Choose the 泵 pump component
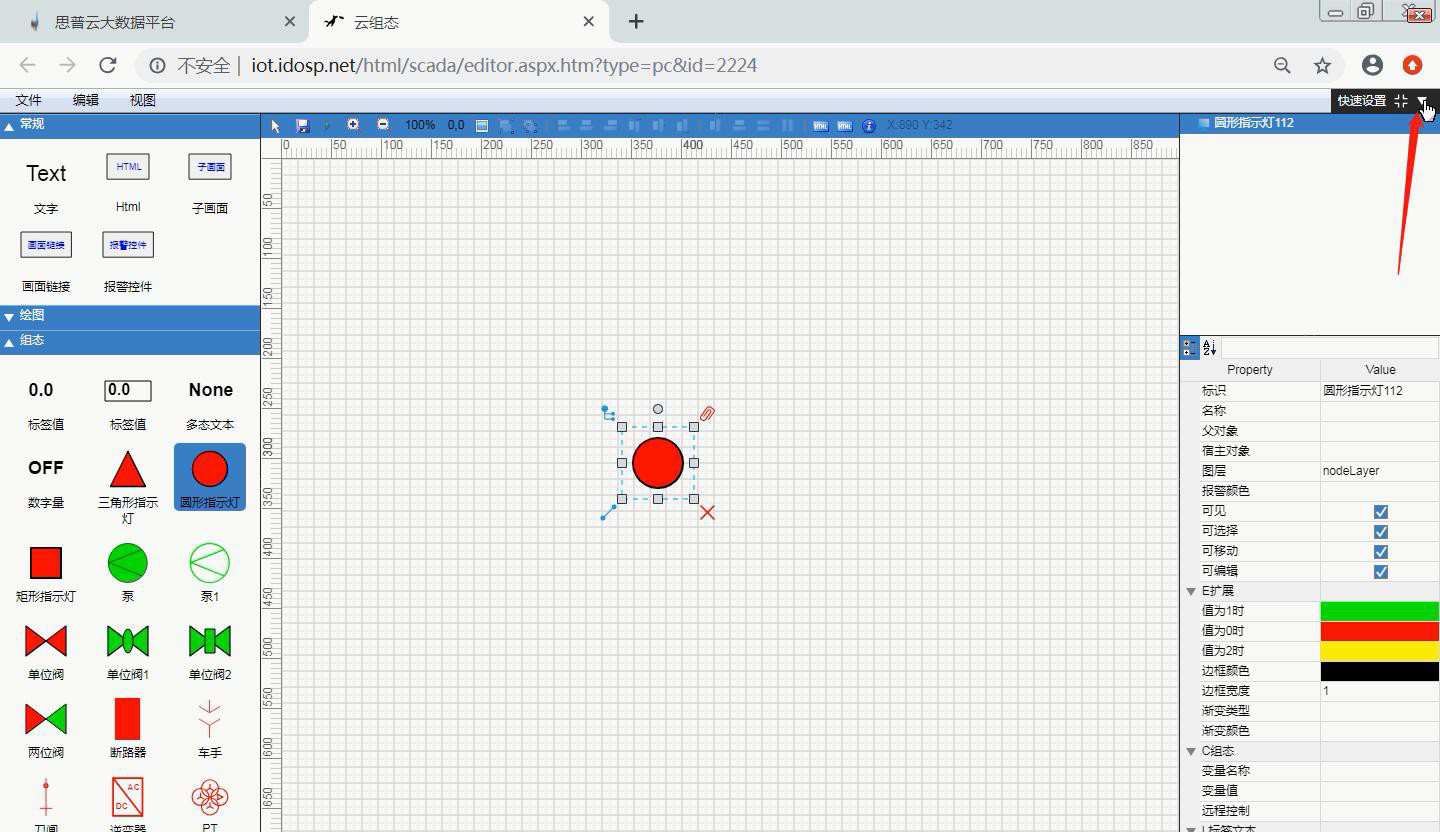The width and height of the screenshot is (1440, 832). 128,563
